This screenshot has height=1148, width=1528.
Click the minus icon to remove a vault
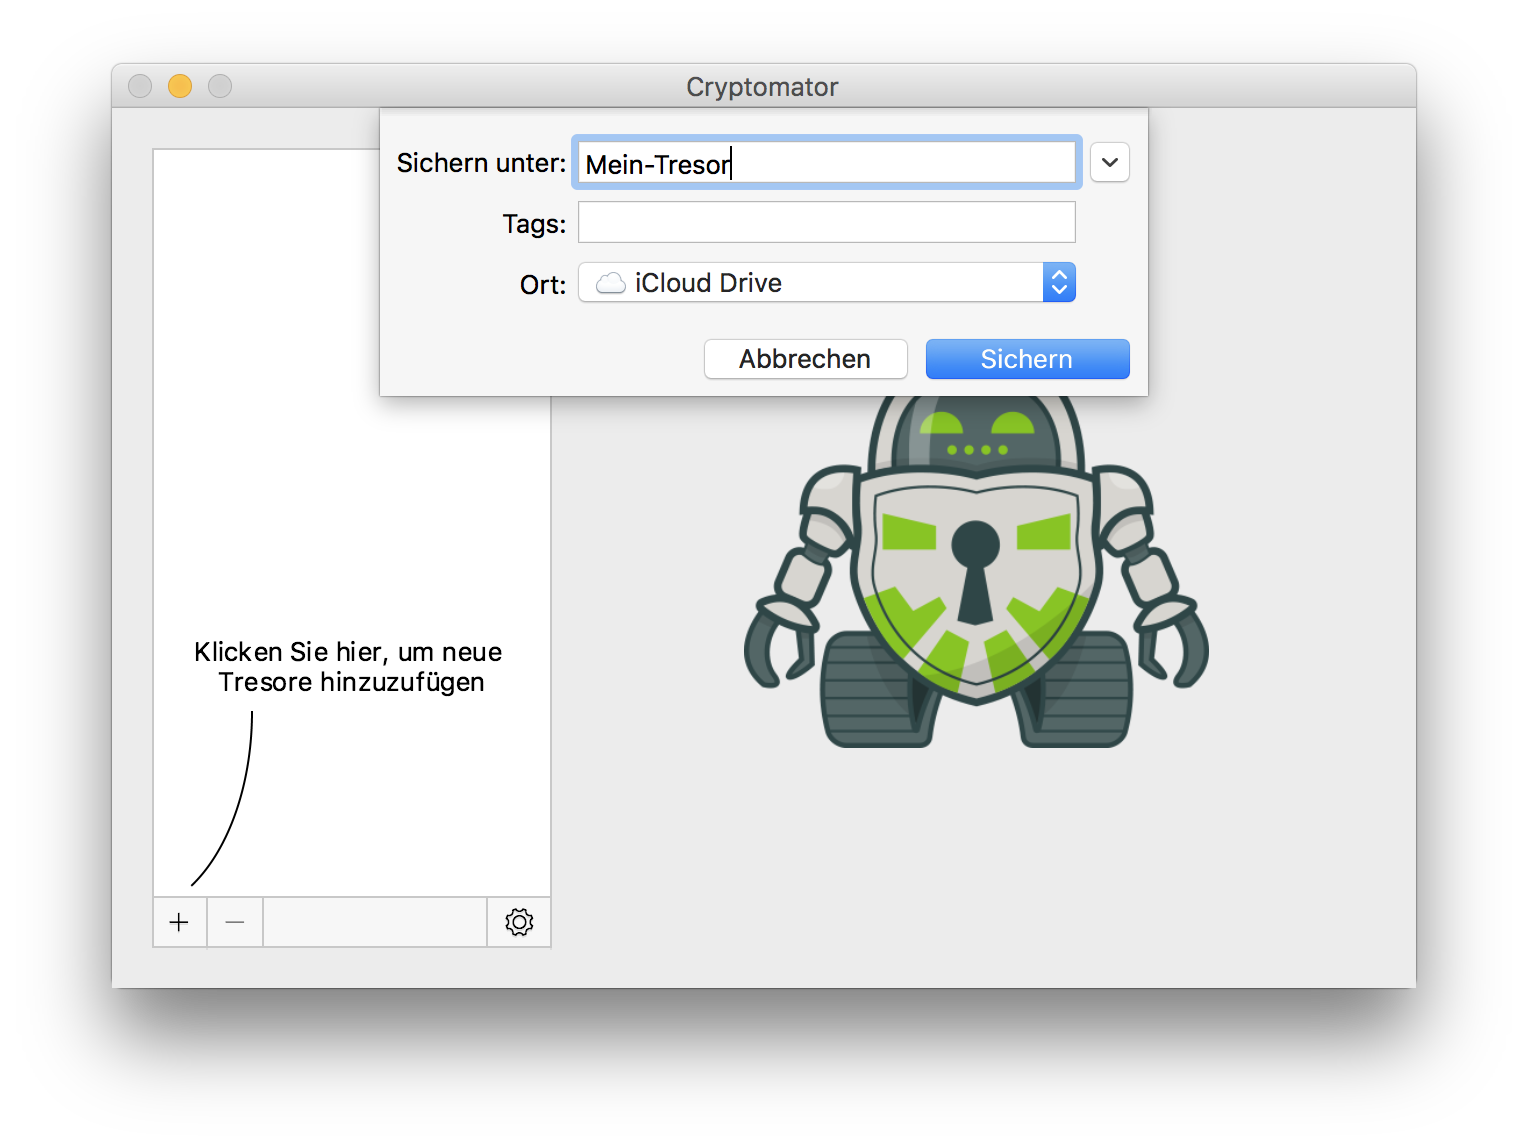[x=235, y=922]
